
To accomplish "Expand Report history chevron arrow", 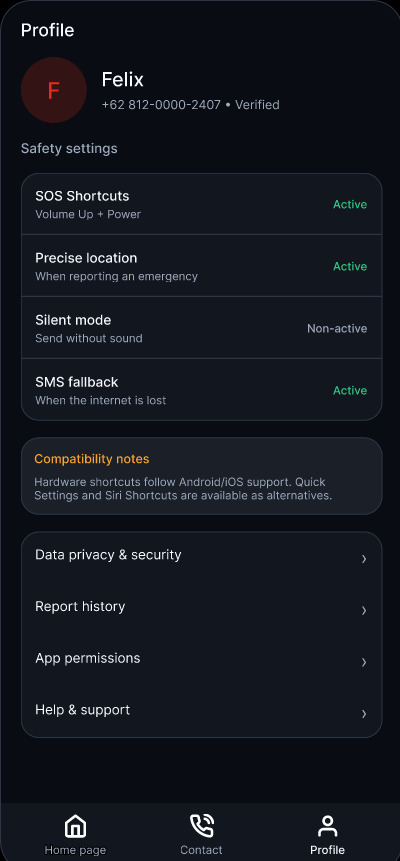I will pyautogui.click(x=363, y=610).
